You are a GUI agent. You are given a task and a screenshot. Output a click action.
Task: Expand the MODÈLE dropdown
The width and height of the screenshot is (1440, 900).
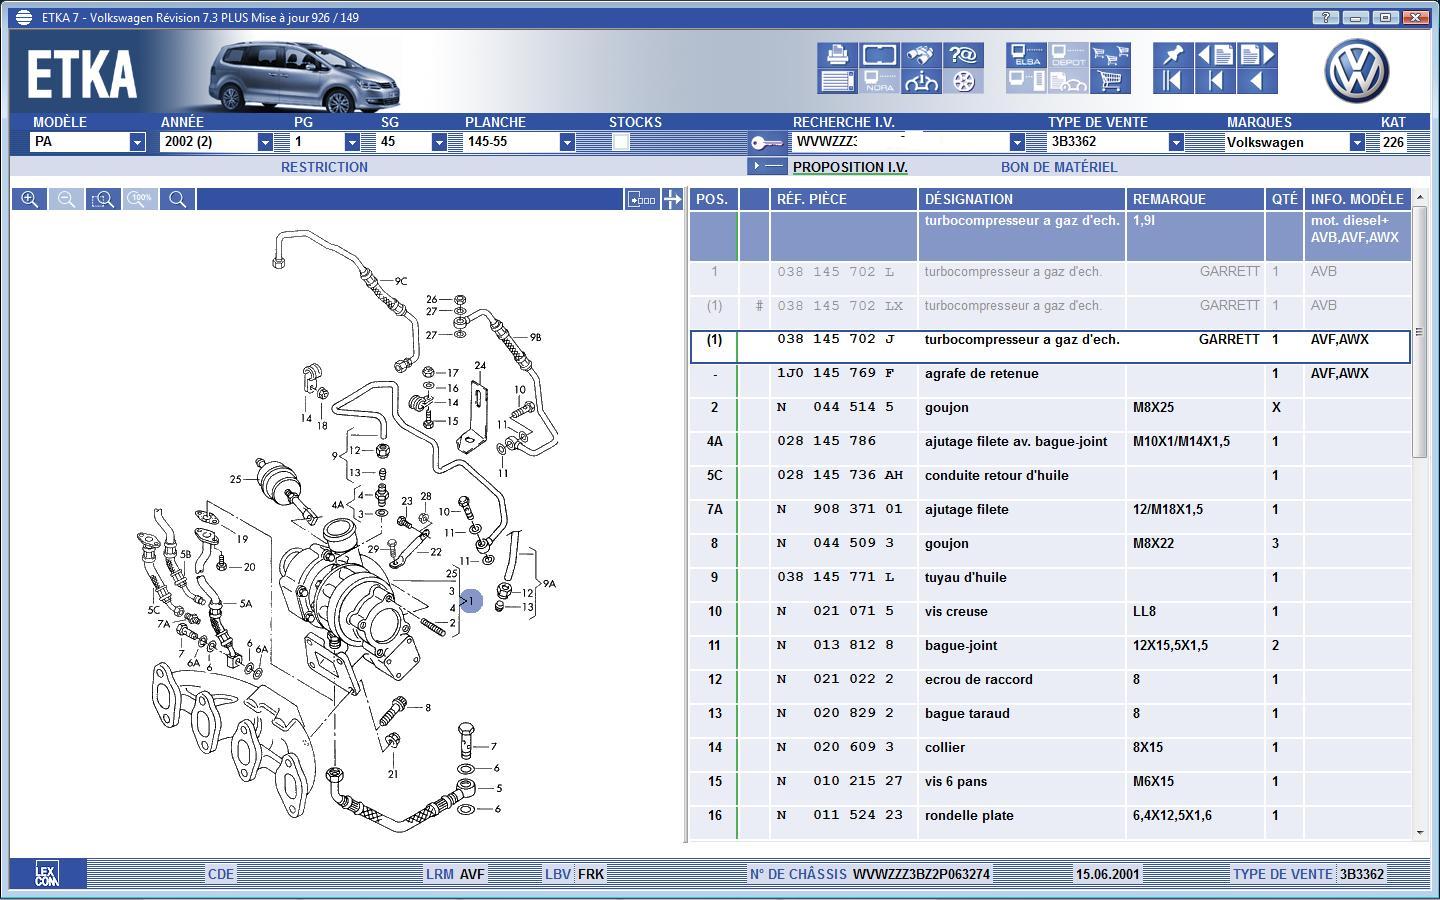point(137,142)
